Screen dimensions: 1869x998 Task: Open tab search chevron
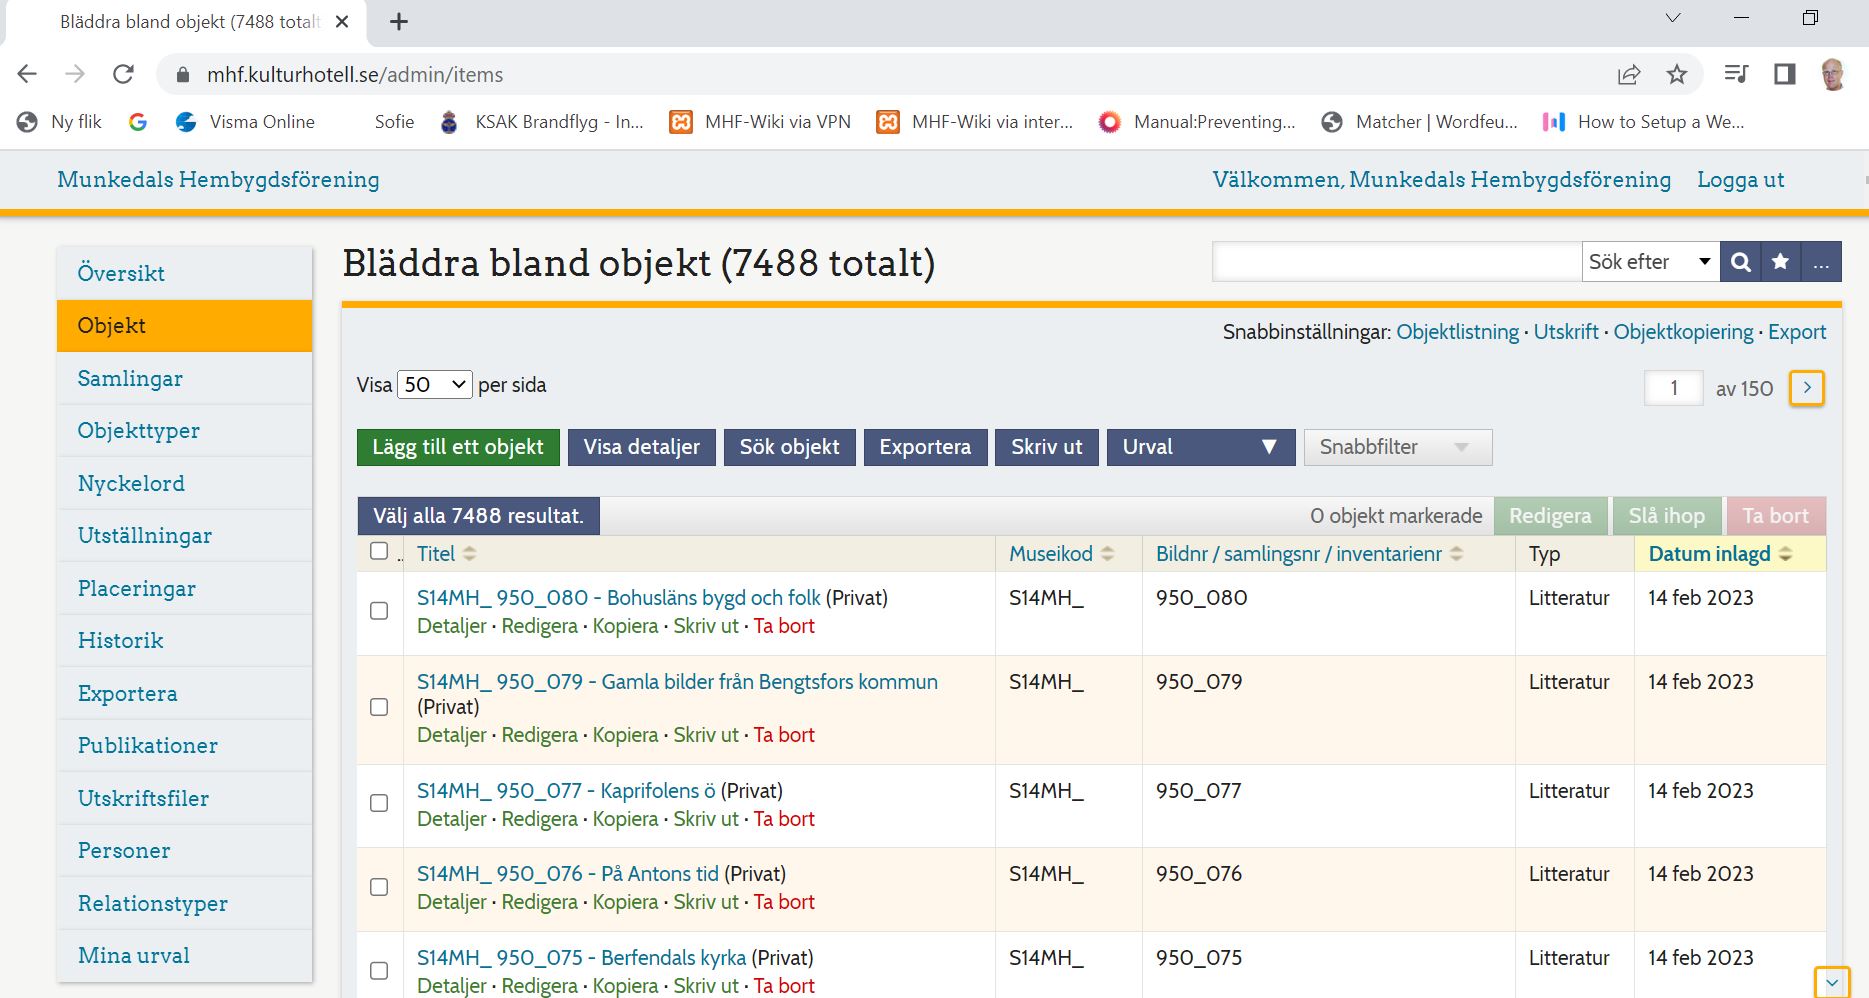1673,18
